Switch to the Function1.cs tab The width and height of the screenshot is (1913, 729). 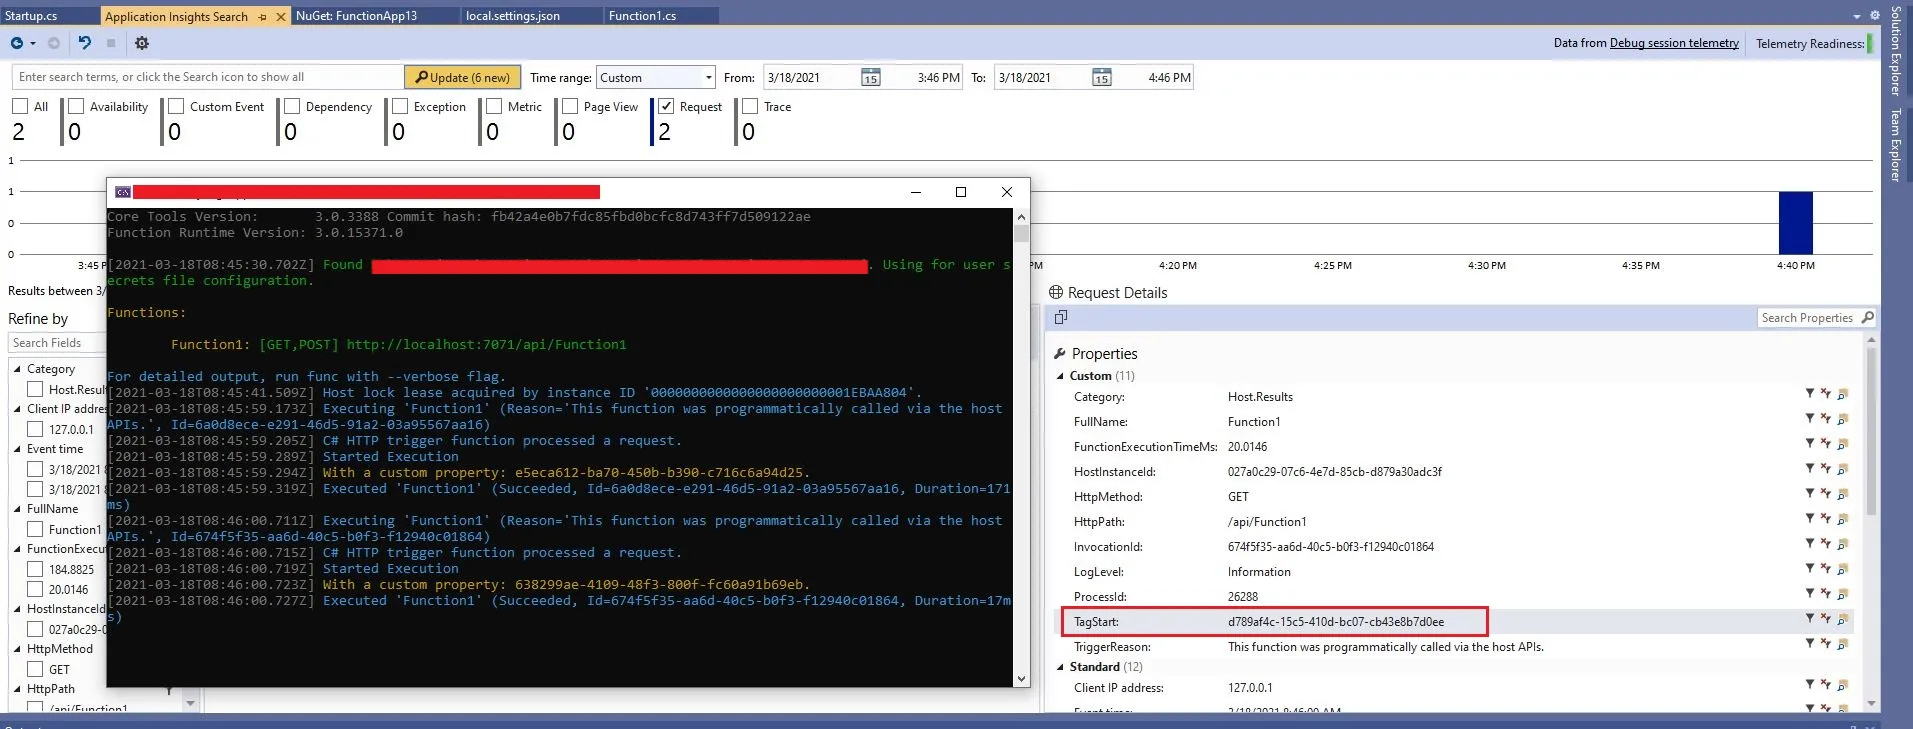click(642, 16)
